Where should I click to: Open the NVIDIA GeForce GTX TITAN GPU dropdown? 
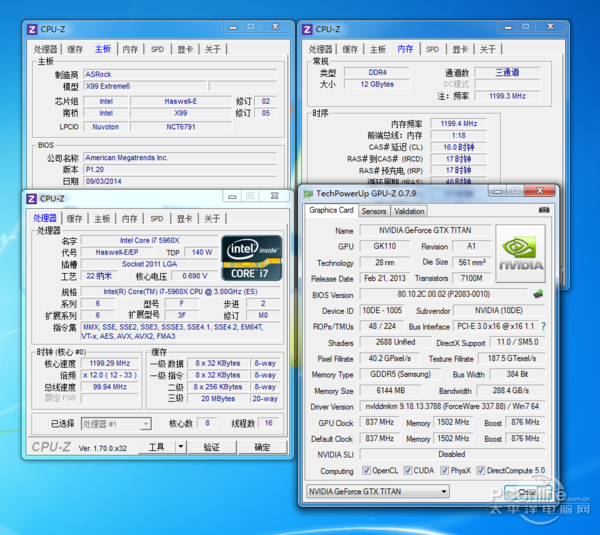pyautogui.click(x=420, y=492)
